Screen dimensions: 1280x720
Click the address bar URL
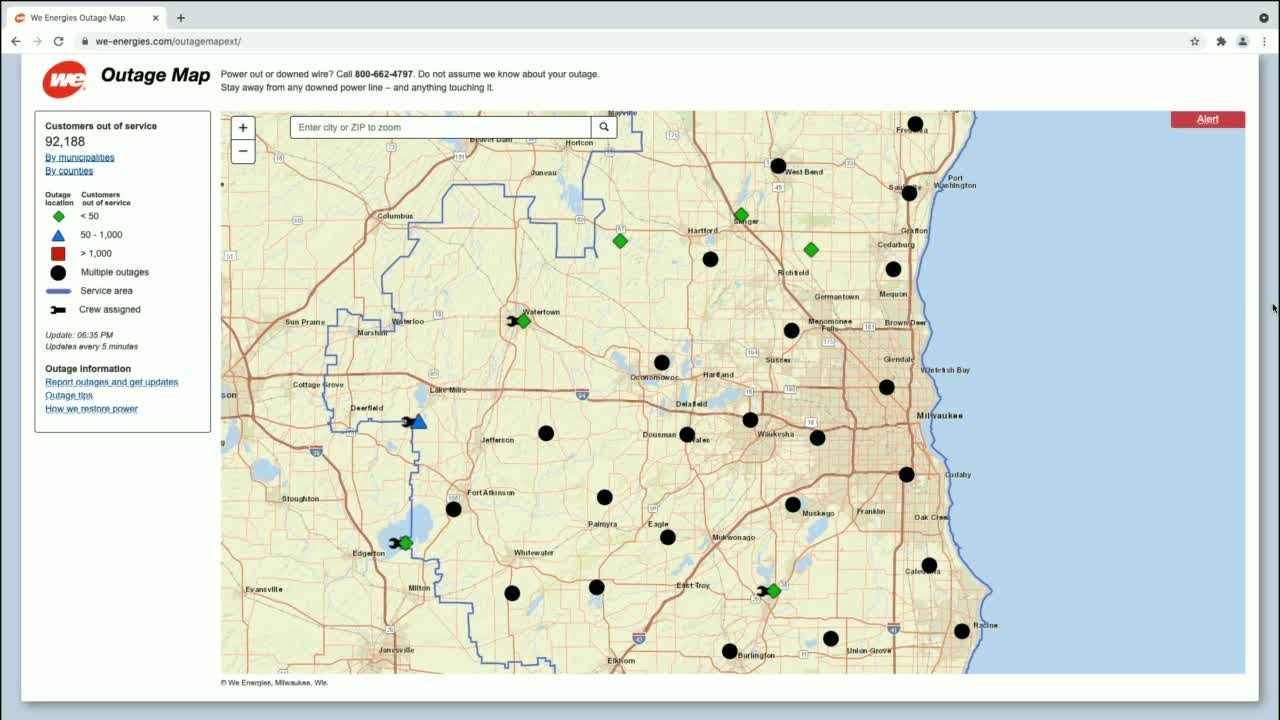pos(168,41)
